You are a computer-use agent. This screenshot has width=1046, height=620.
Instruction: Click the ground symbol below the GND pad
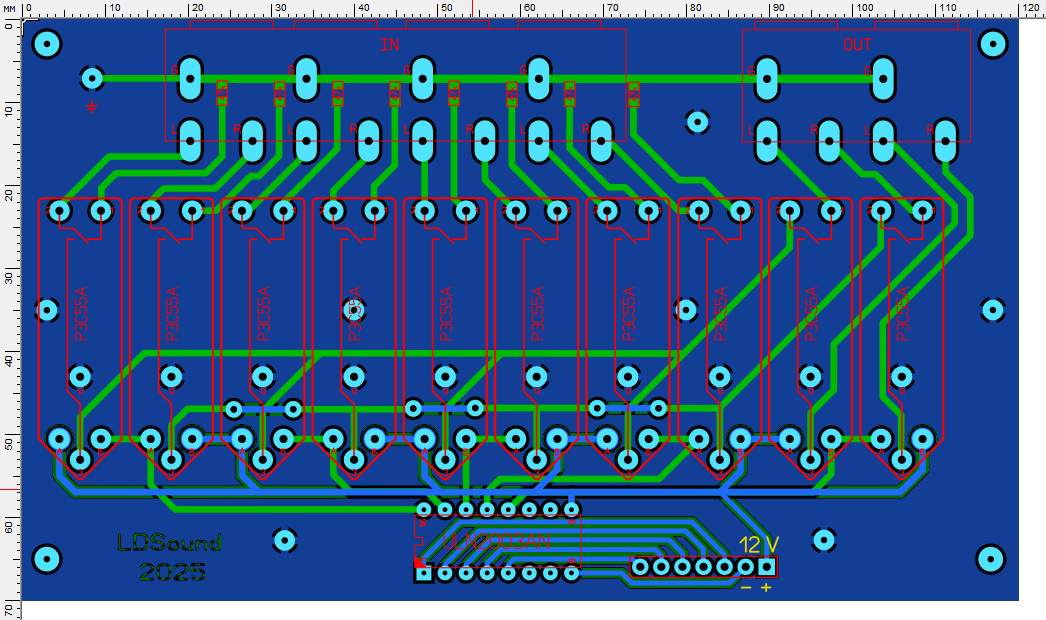[x=91, y=106]
